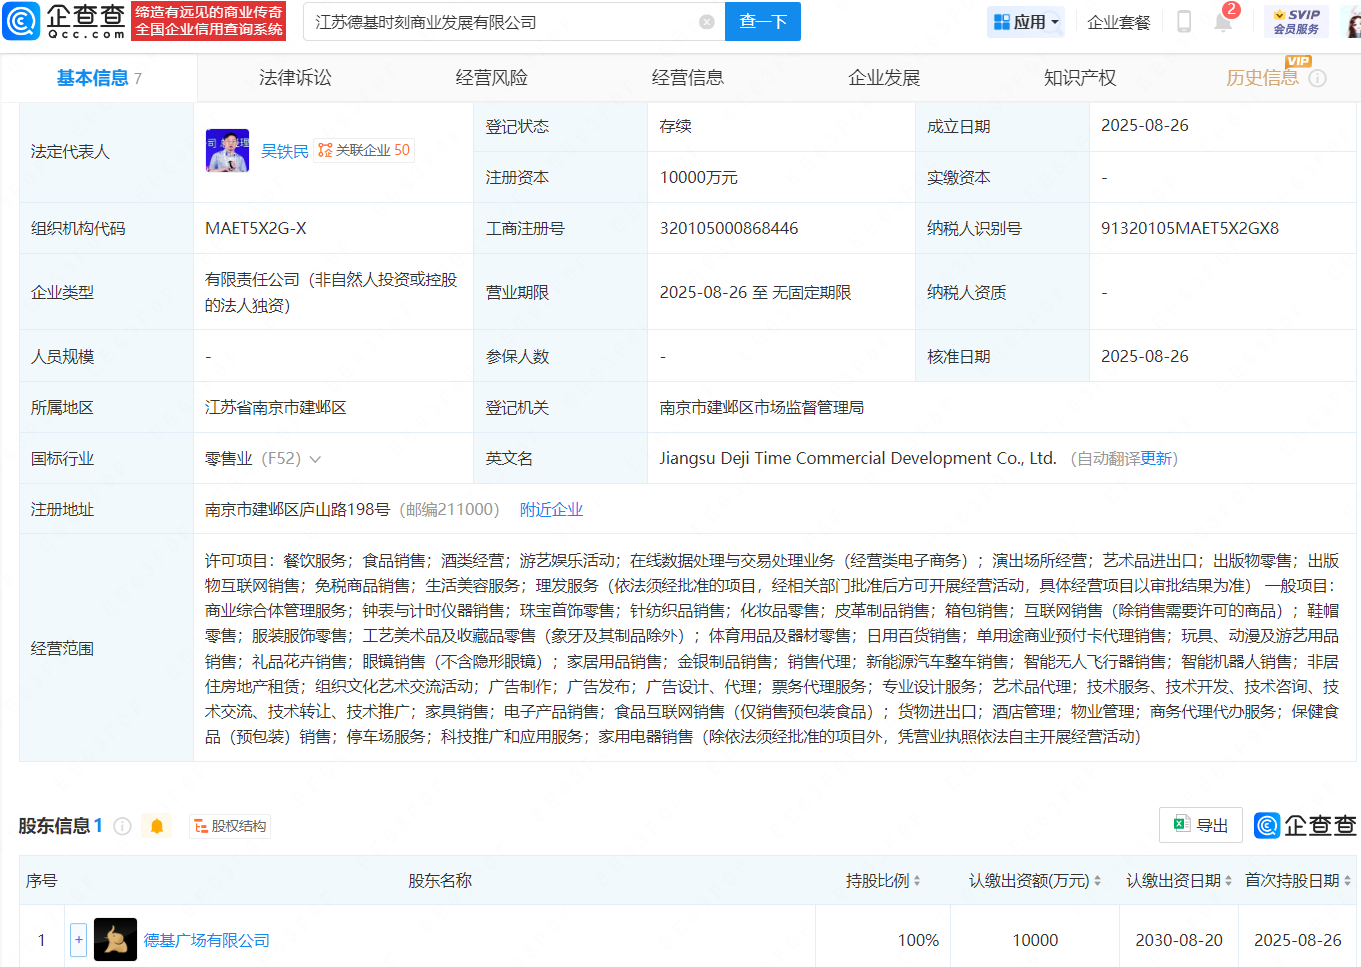Open the 企业套餐 link
The image size is (1361, 967).
pos(1118,22)
